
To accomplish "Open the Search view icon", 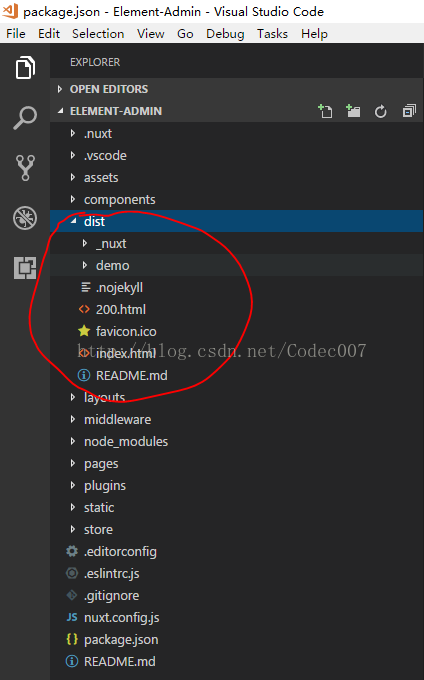I will coord(25,118).
